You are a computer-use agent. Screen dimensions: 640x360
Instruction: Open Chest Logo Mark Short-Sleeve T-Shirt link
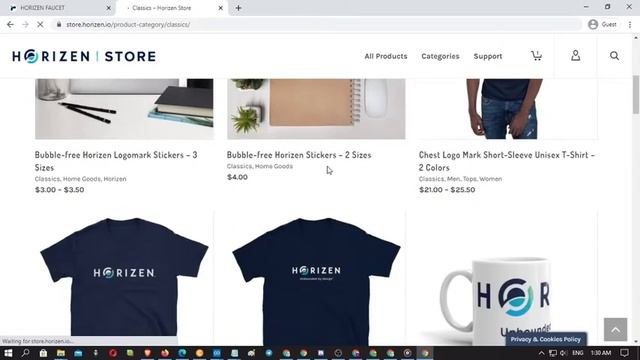507,161
